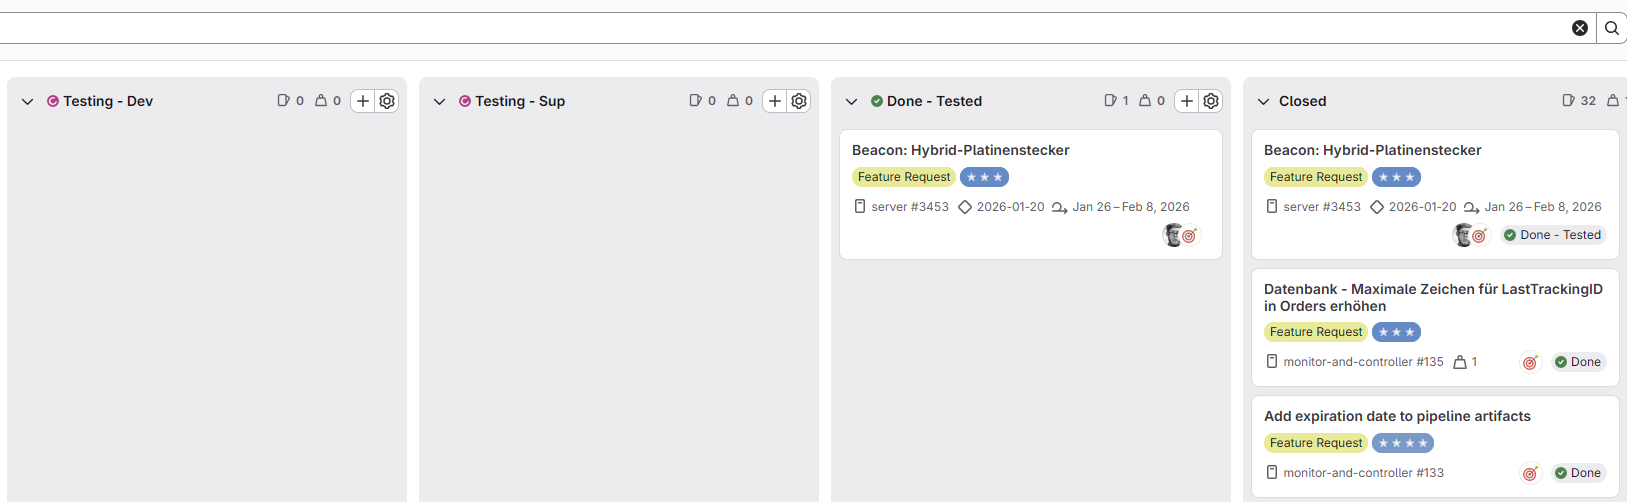
Task: Open Beacon card in Done - Tested column
Action: (x=960, y=150)
